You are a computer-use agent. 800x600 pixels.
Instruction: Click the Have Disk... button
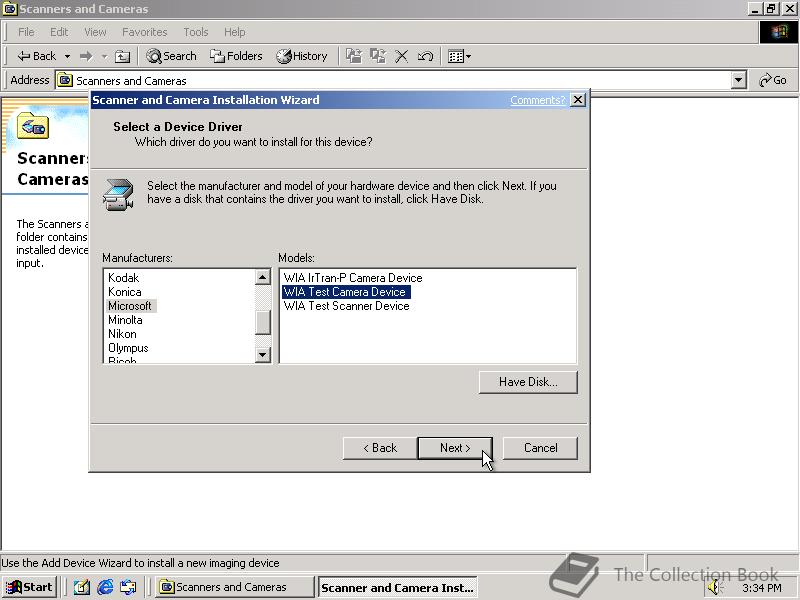pos(528,382)
